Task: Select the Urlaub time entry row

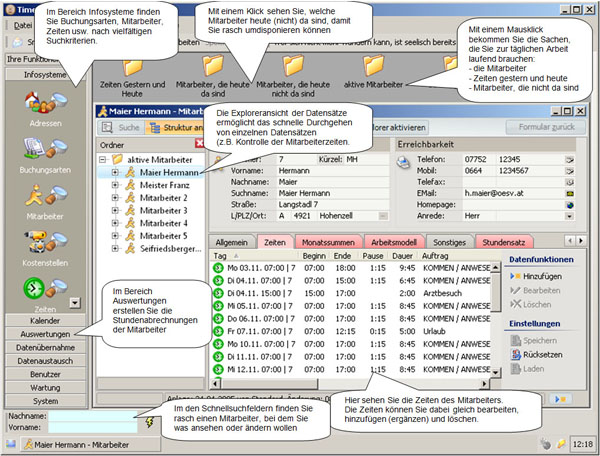Action: coord(351,331)
